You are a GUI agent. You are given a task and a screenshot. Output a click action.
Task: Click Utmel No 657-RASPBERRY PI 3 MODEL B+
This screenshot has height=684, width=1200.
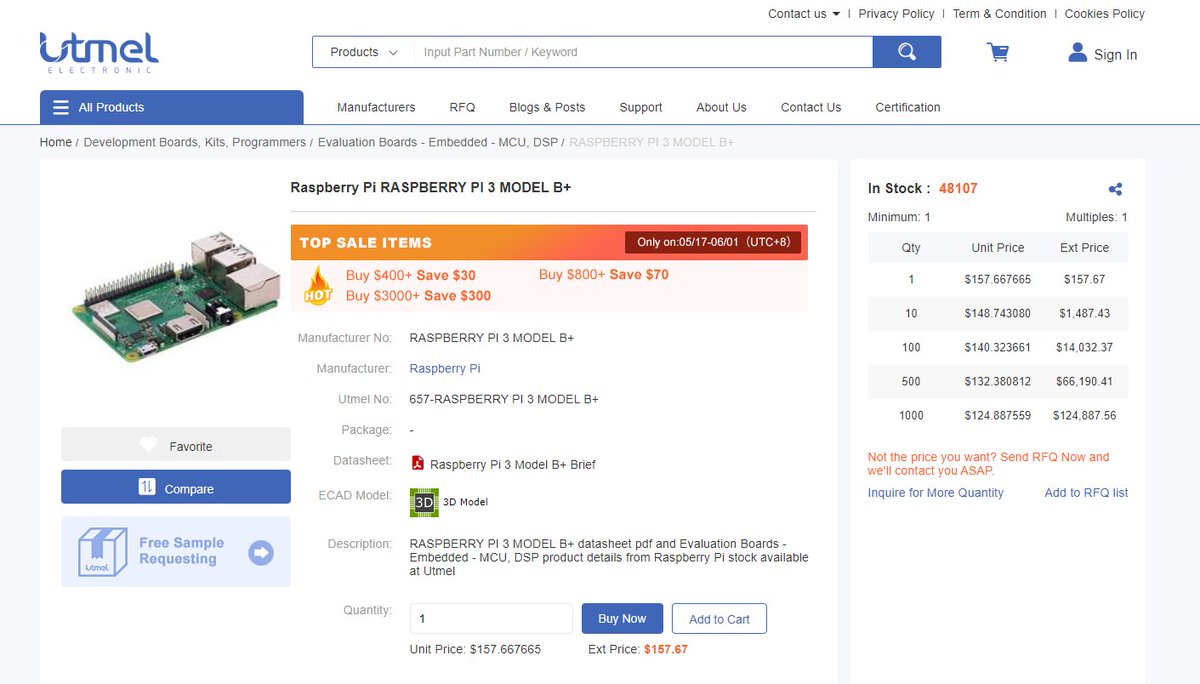click(x=504, y=399)
